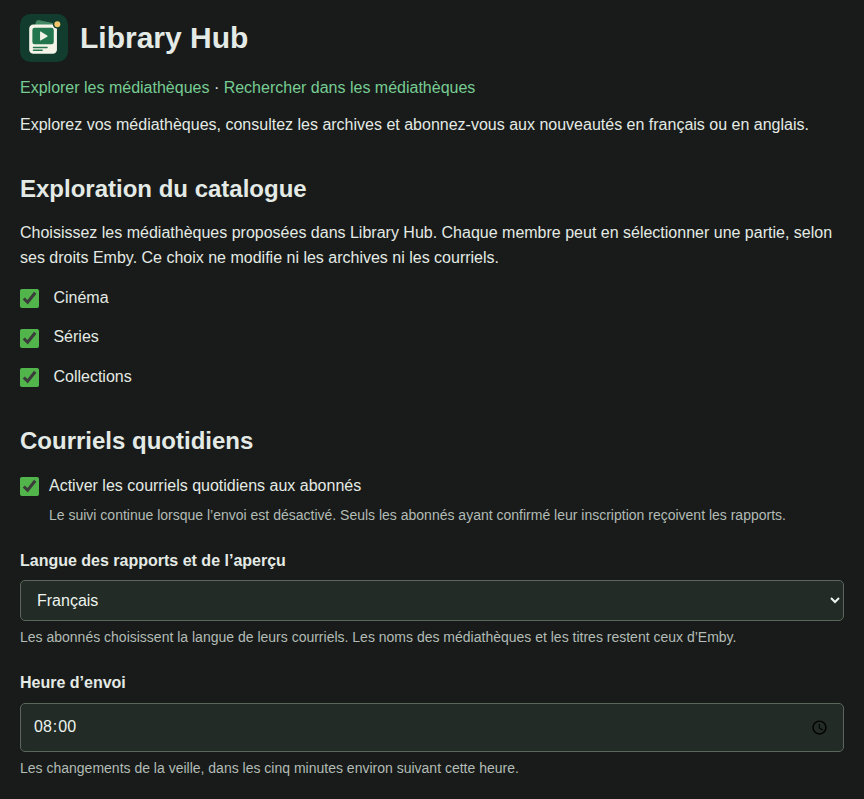Click the Heure d'envoi time field

point(431,727)
